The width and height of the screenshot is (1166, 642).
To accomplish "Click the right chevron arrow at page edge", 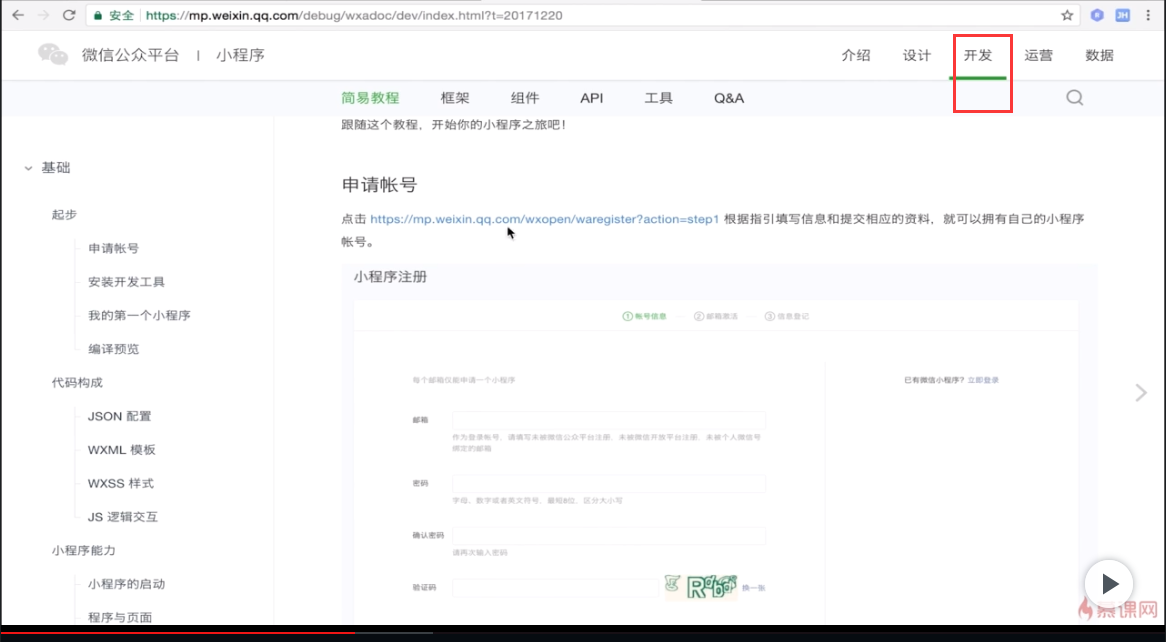I will coord(1141,393).
